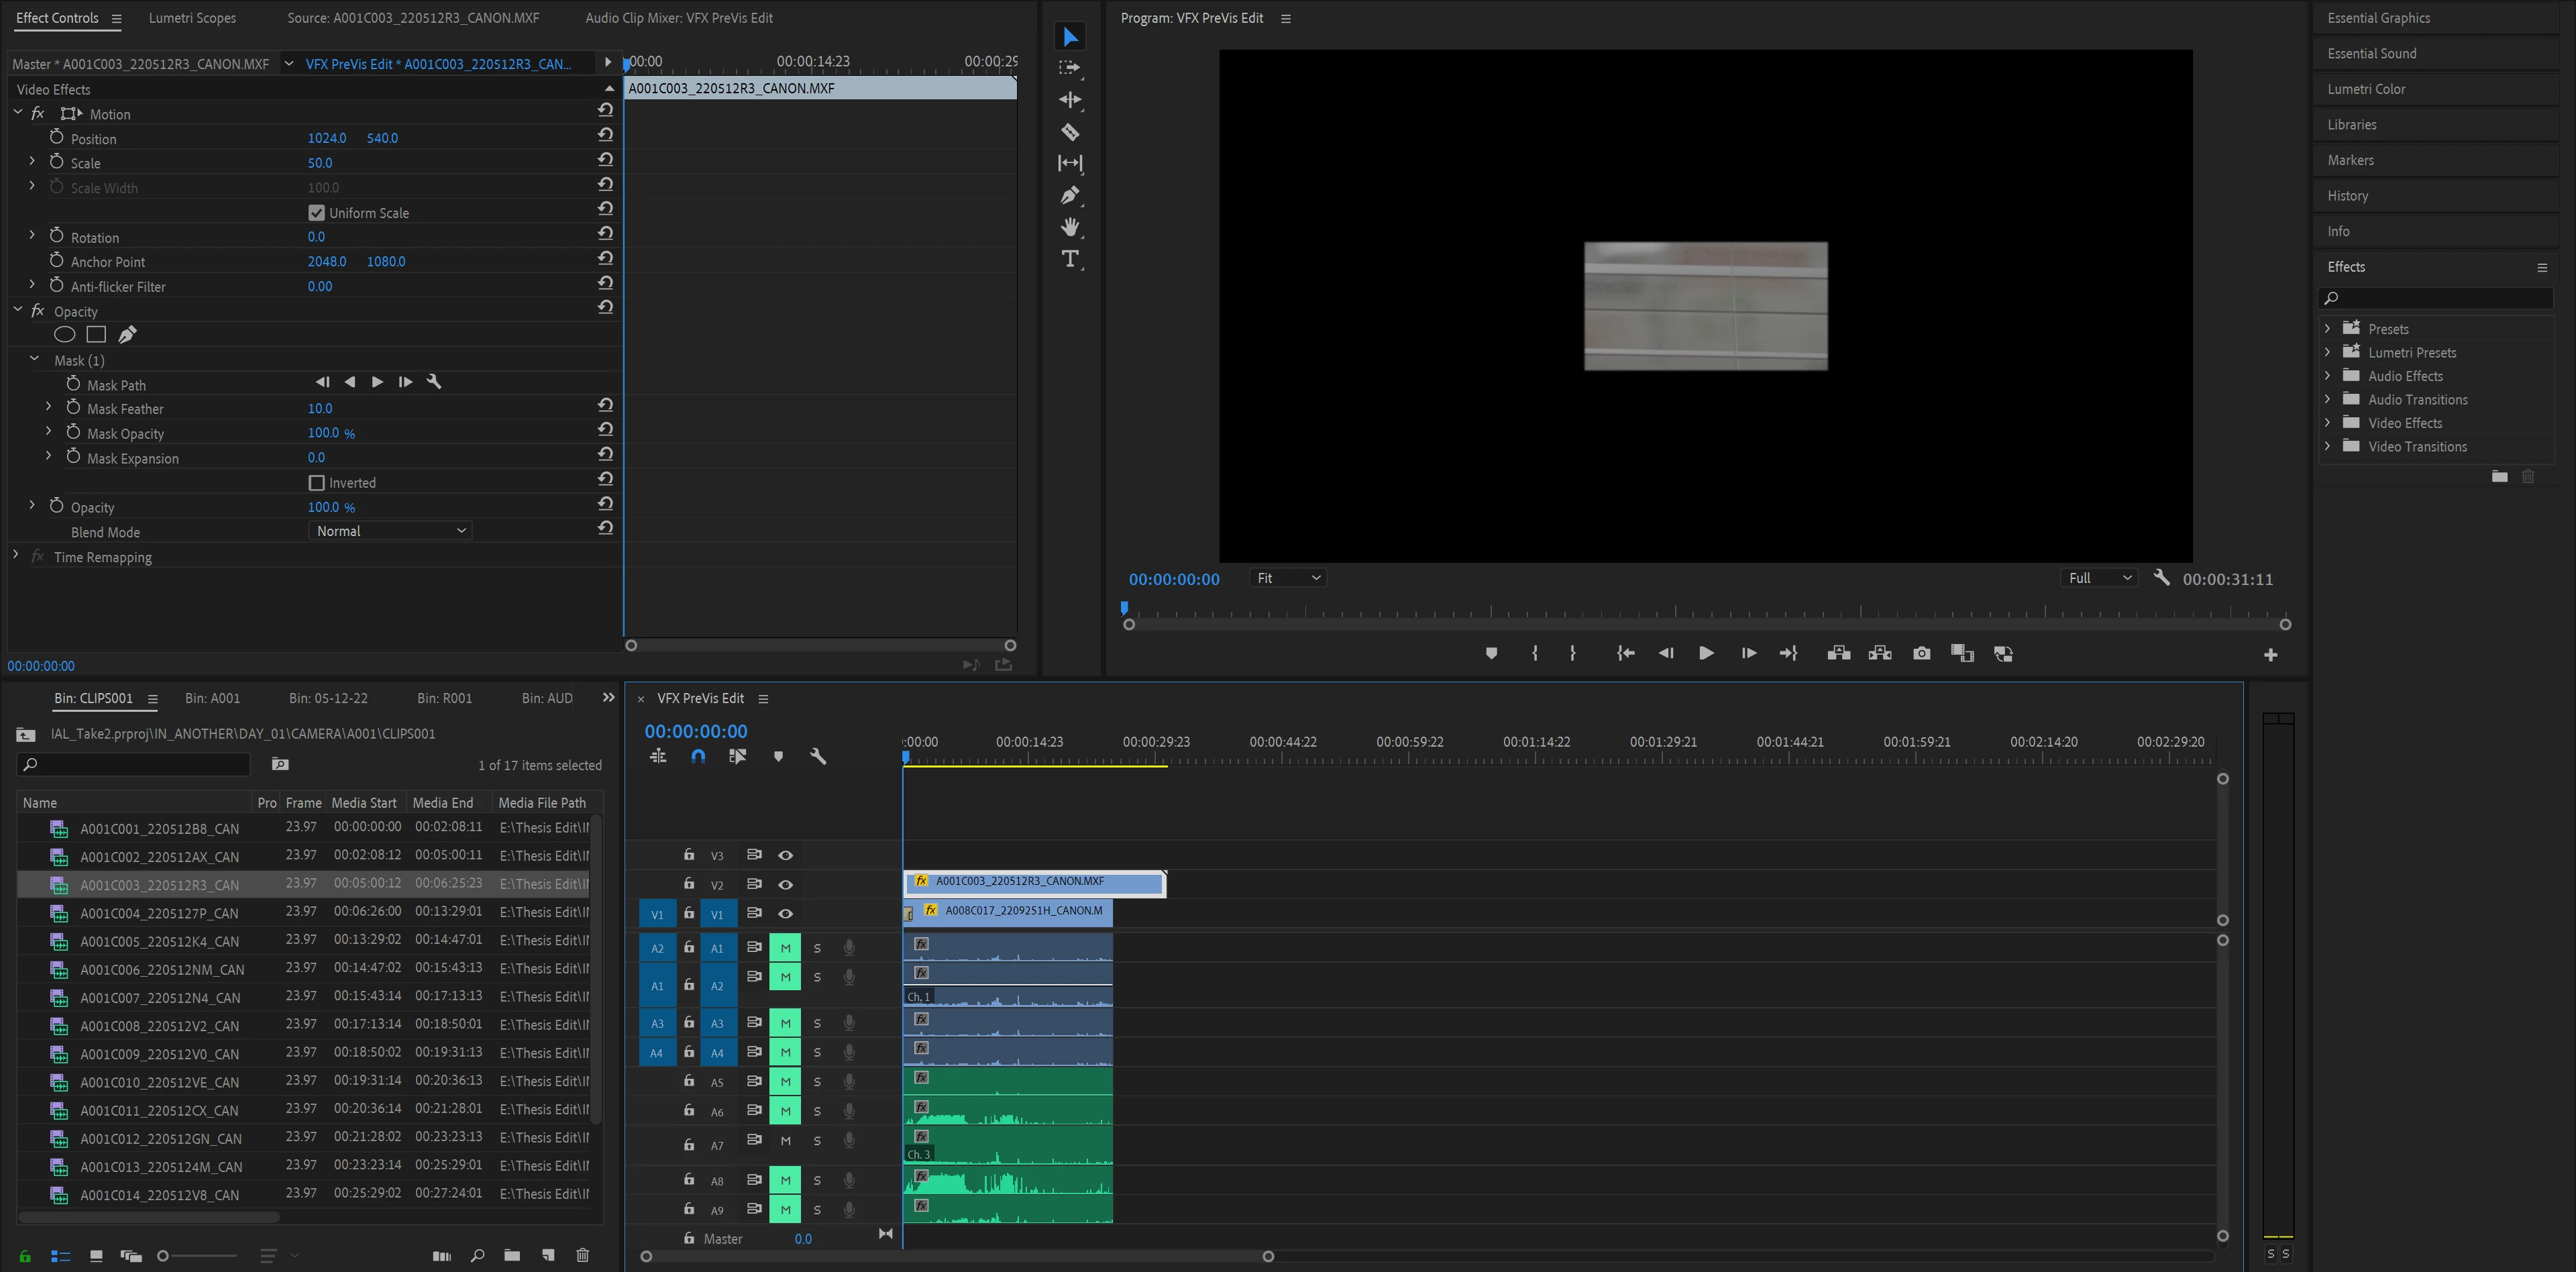Select the Type tool
The image size is (2576, 1272).
pos(1070,259)
